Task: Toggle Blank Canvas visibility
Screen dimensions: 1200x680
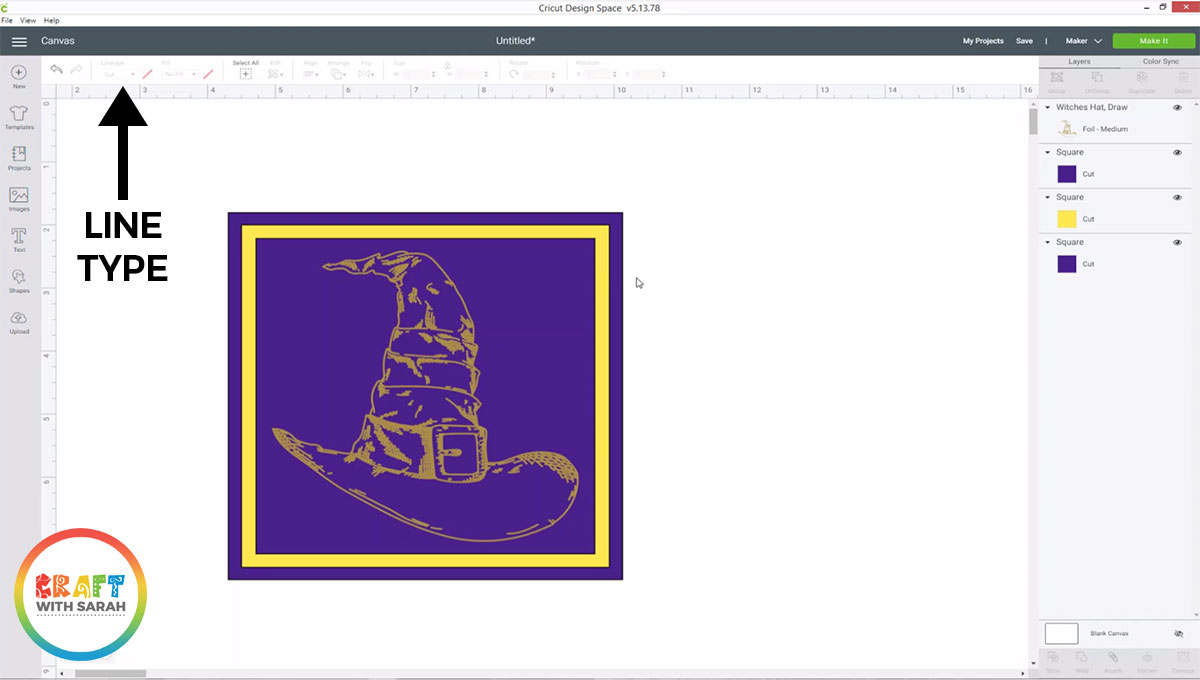Action: click(x=1179, y=634)
